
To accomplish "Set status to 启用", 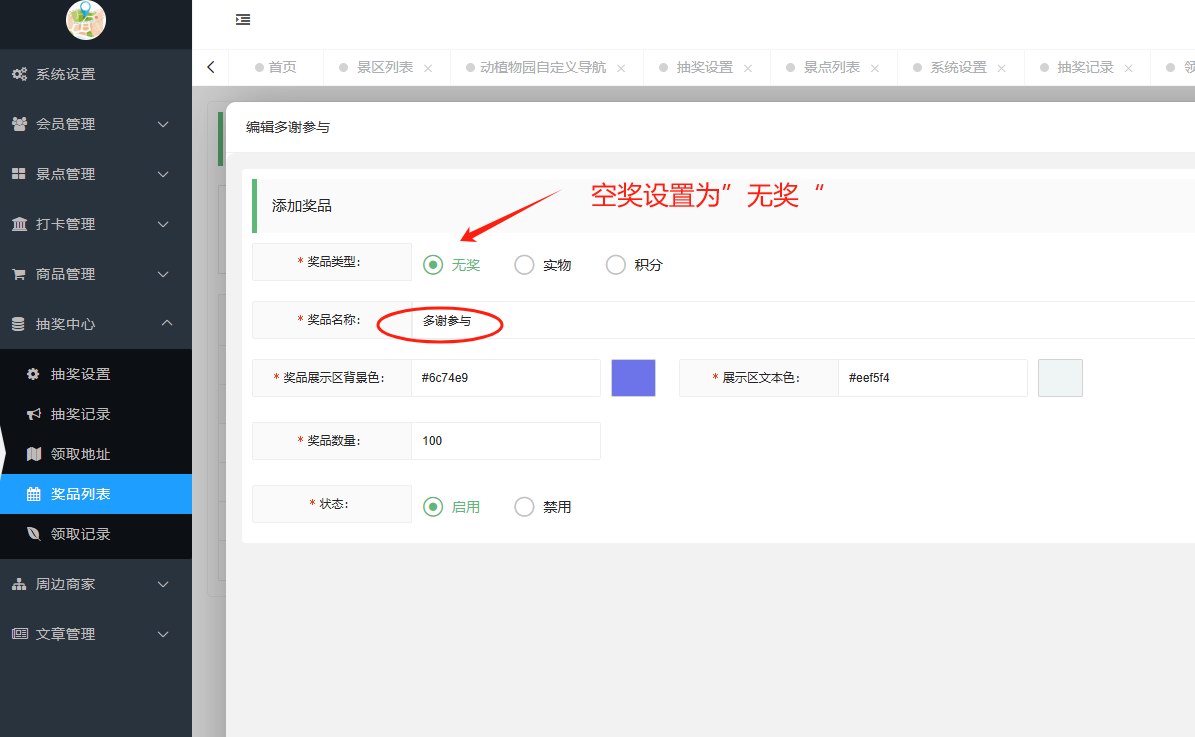I will click(x=433, y=507).
